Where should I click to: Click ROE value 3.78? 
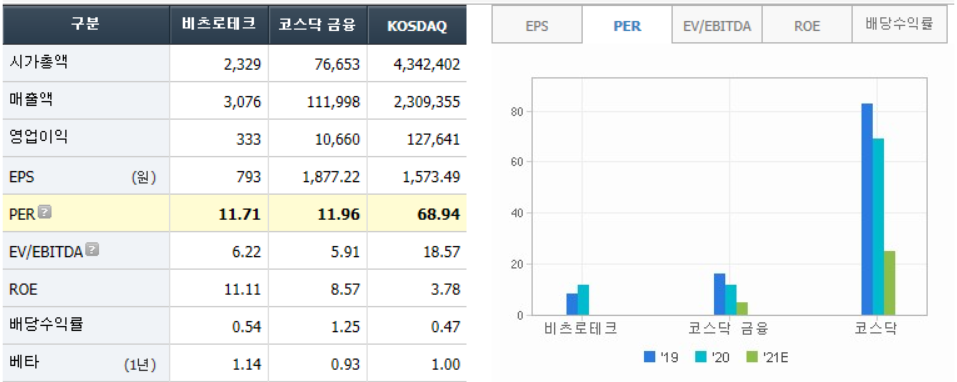pos(446,289)
